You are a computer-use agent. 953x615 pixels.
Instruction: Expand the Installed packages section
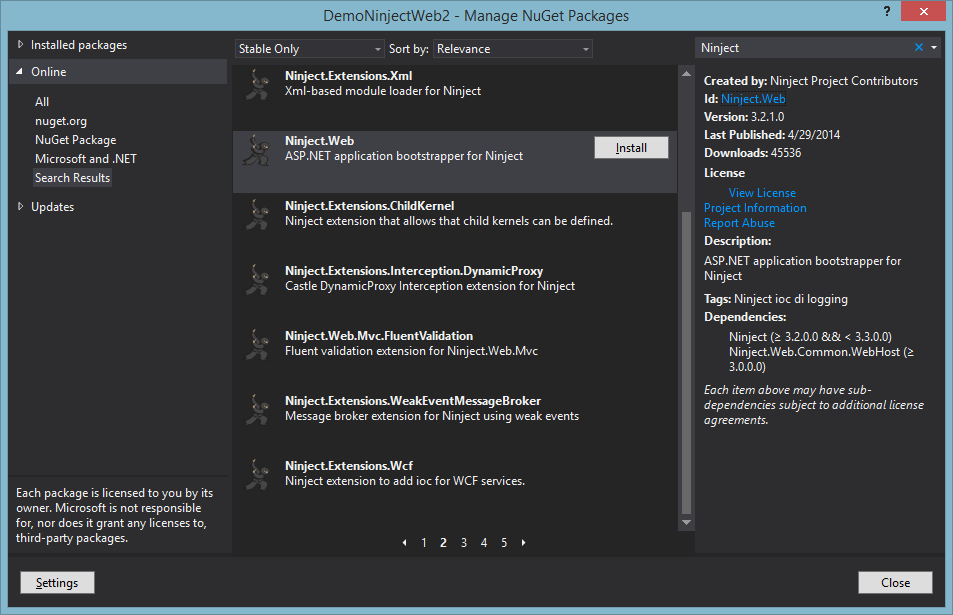(x=20, y=44)
